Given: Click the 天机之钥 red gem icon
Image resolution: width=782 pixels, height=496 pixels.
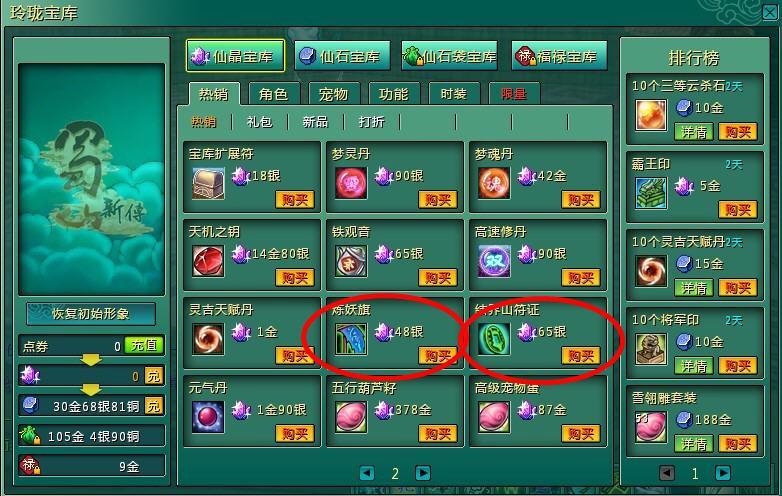Looking at the screenshot, I should click(208, 261).
